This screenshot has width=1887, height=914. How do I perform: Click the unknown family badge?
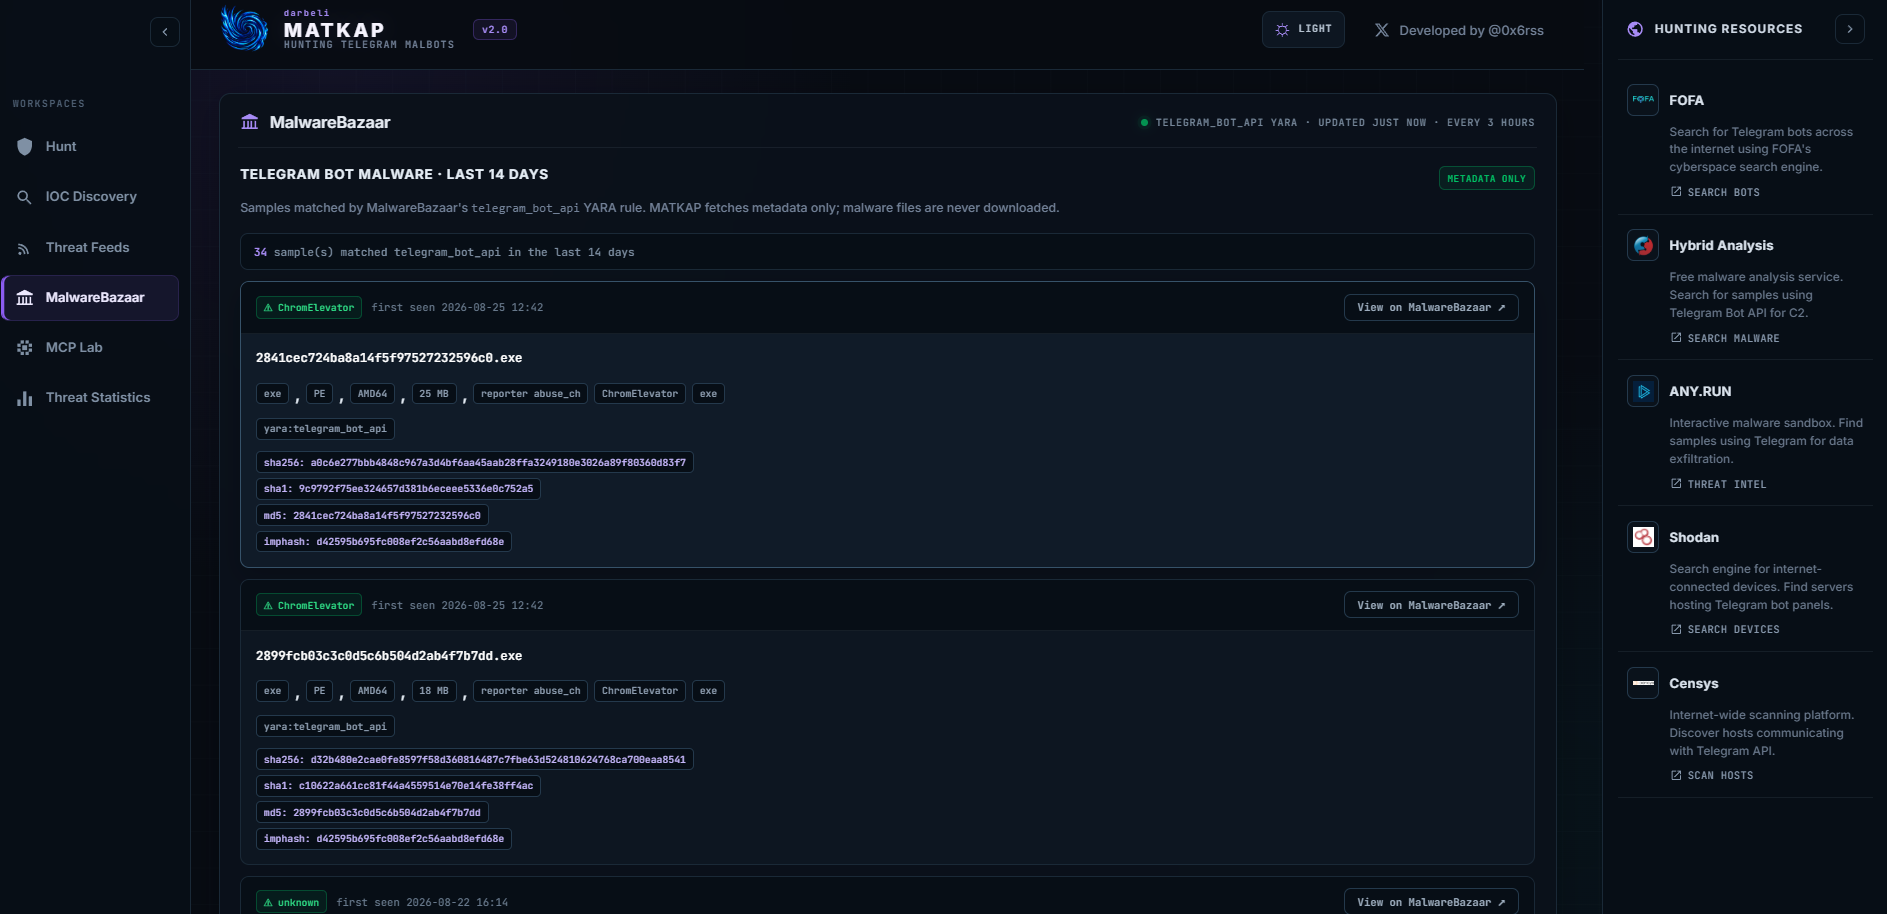[291, 903]
